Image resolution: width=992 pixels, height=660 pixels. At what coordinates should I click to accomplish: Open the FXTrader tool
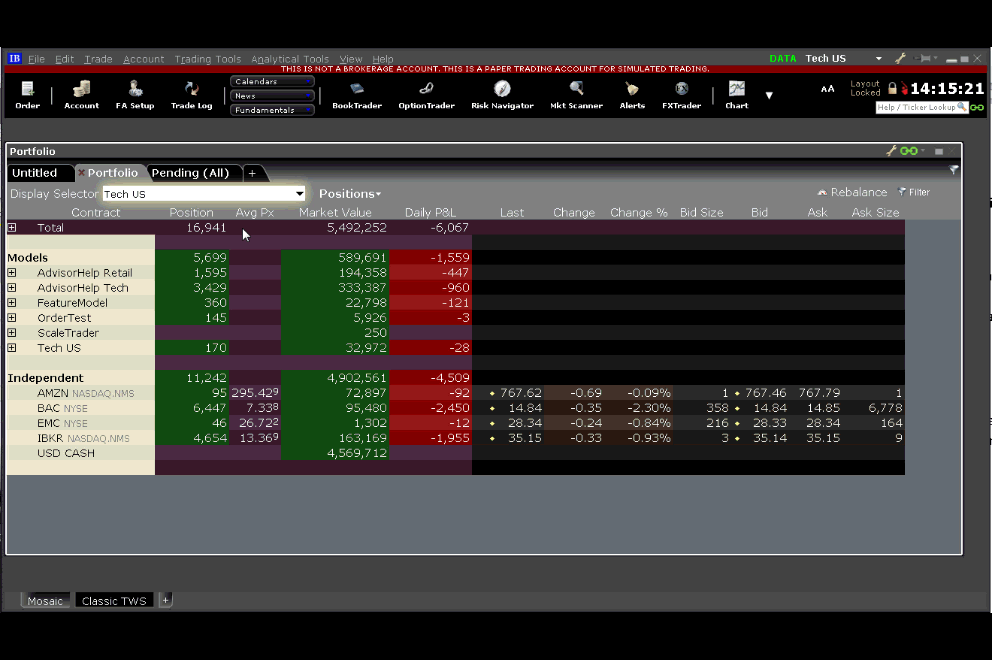pyautogui.click(x=681, y=93)
